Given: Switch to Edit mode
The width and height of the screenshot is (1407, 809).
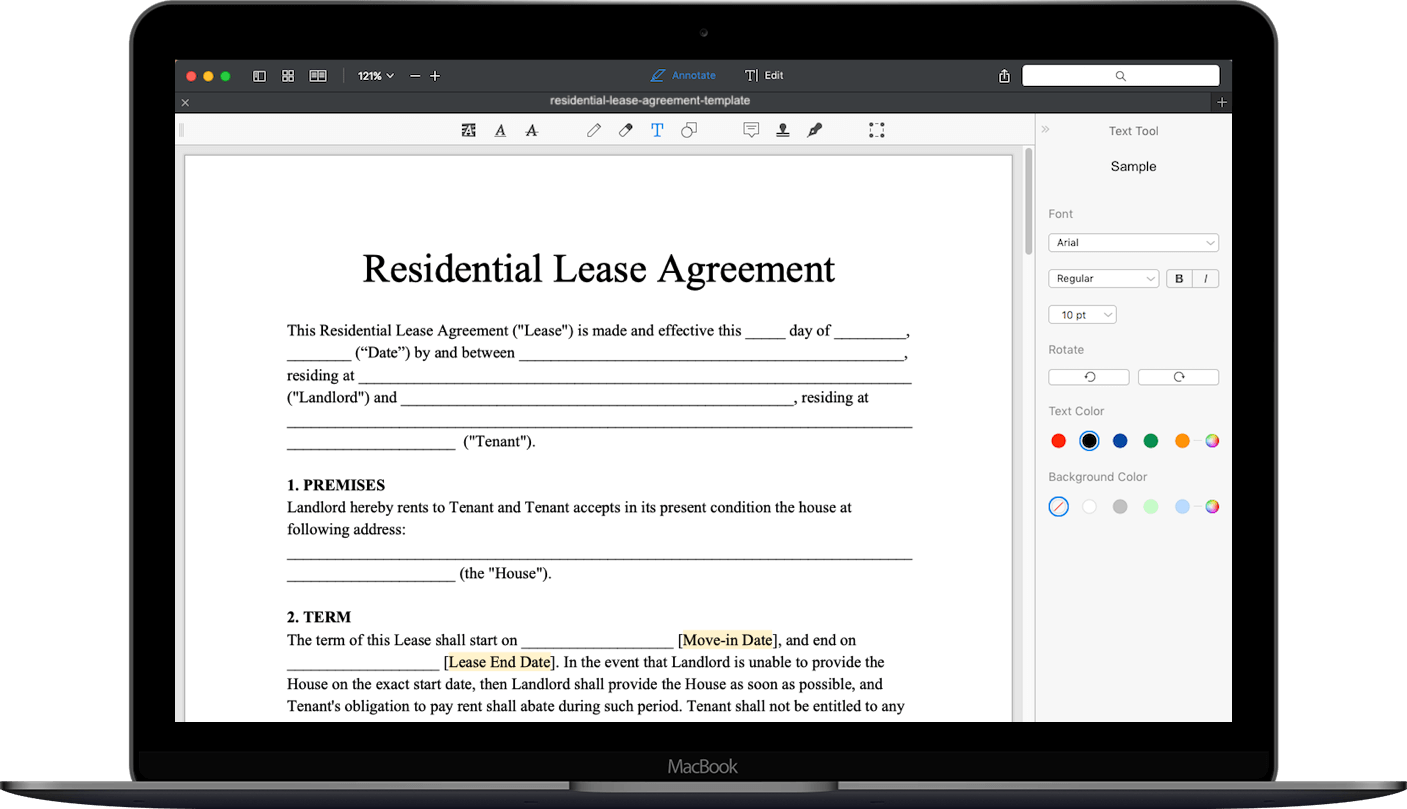Looking at the screenshot, I should (764, 75).
